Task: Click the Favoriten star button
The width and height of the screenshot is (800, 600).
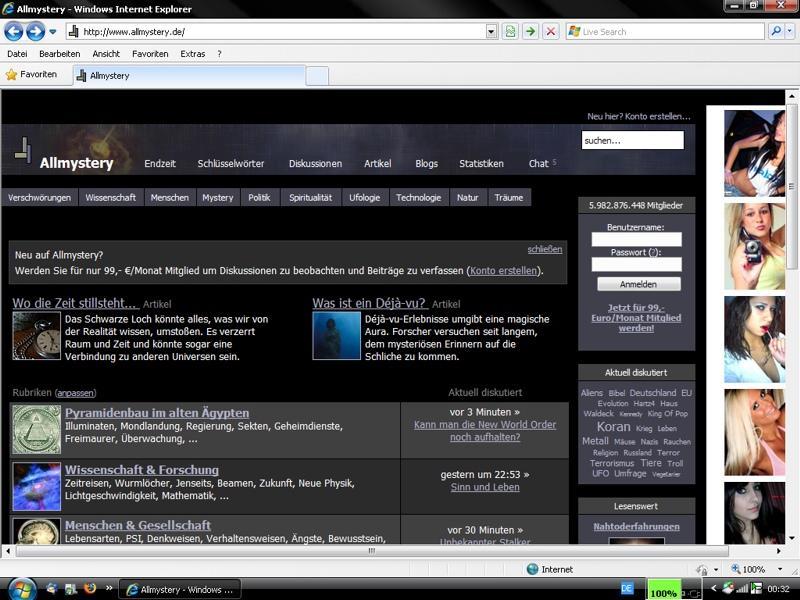Action: pyautogui.click(x=32, y=74)
